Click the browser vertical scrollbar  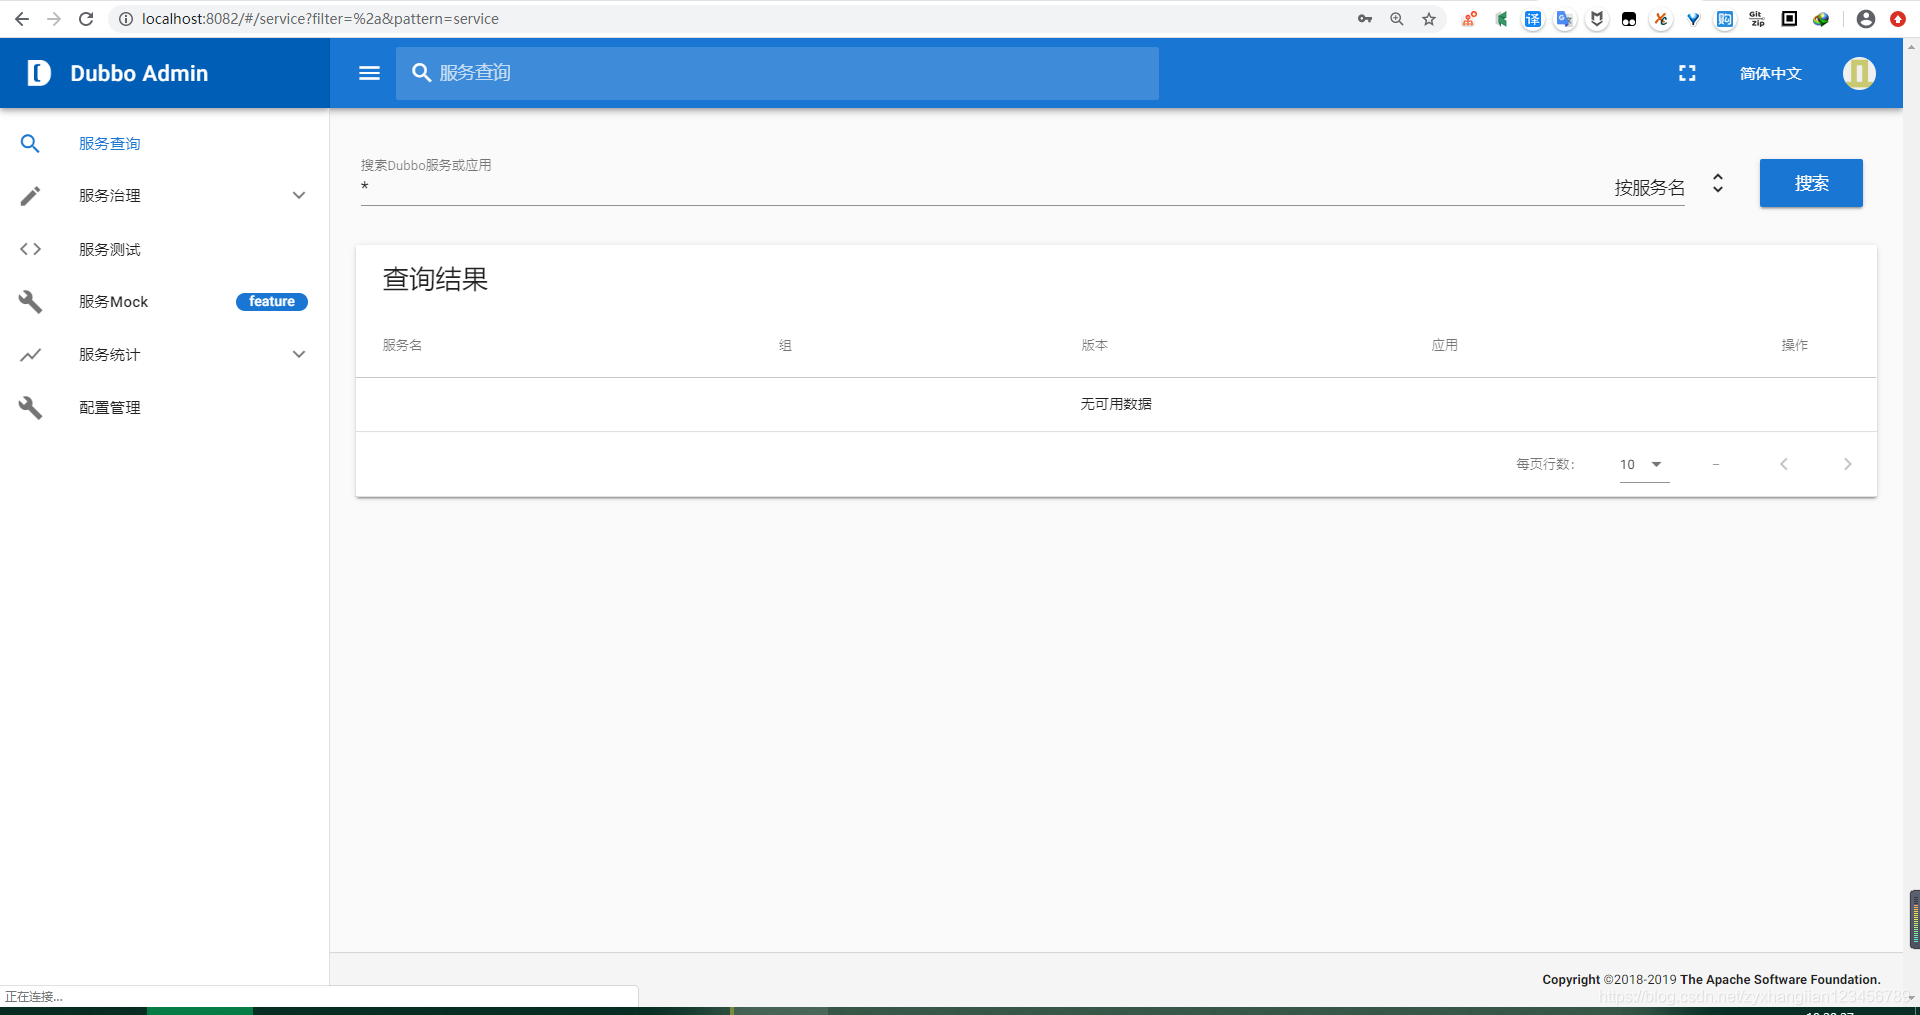pyautogui.click(x=1912, y=520)
